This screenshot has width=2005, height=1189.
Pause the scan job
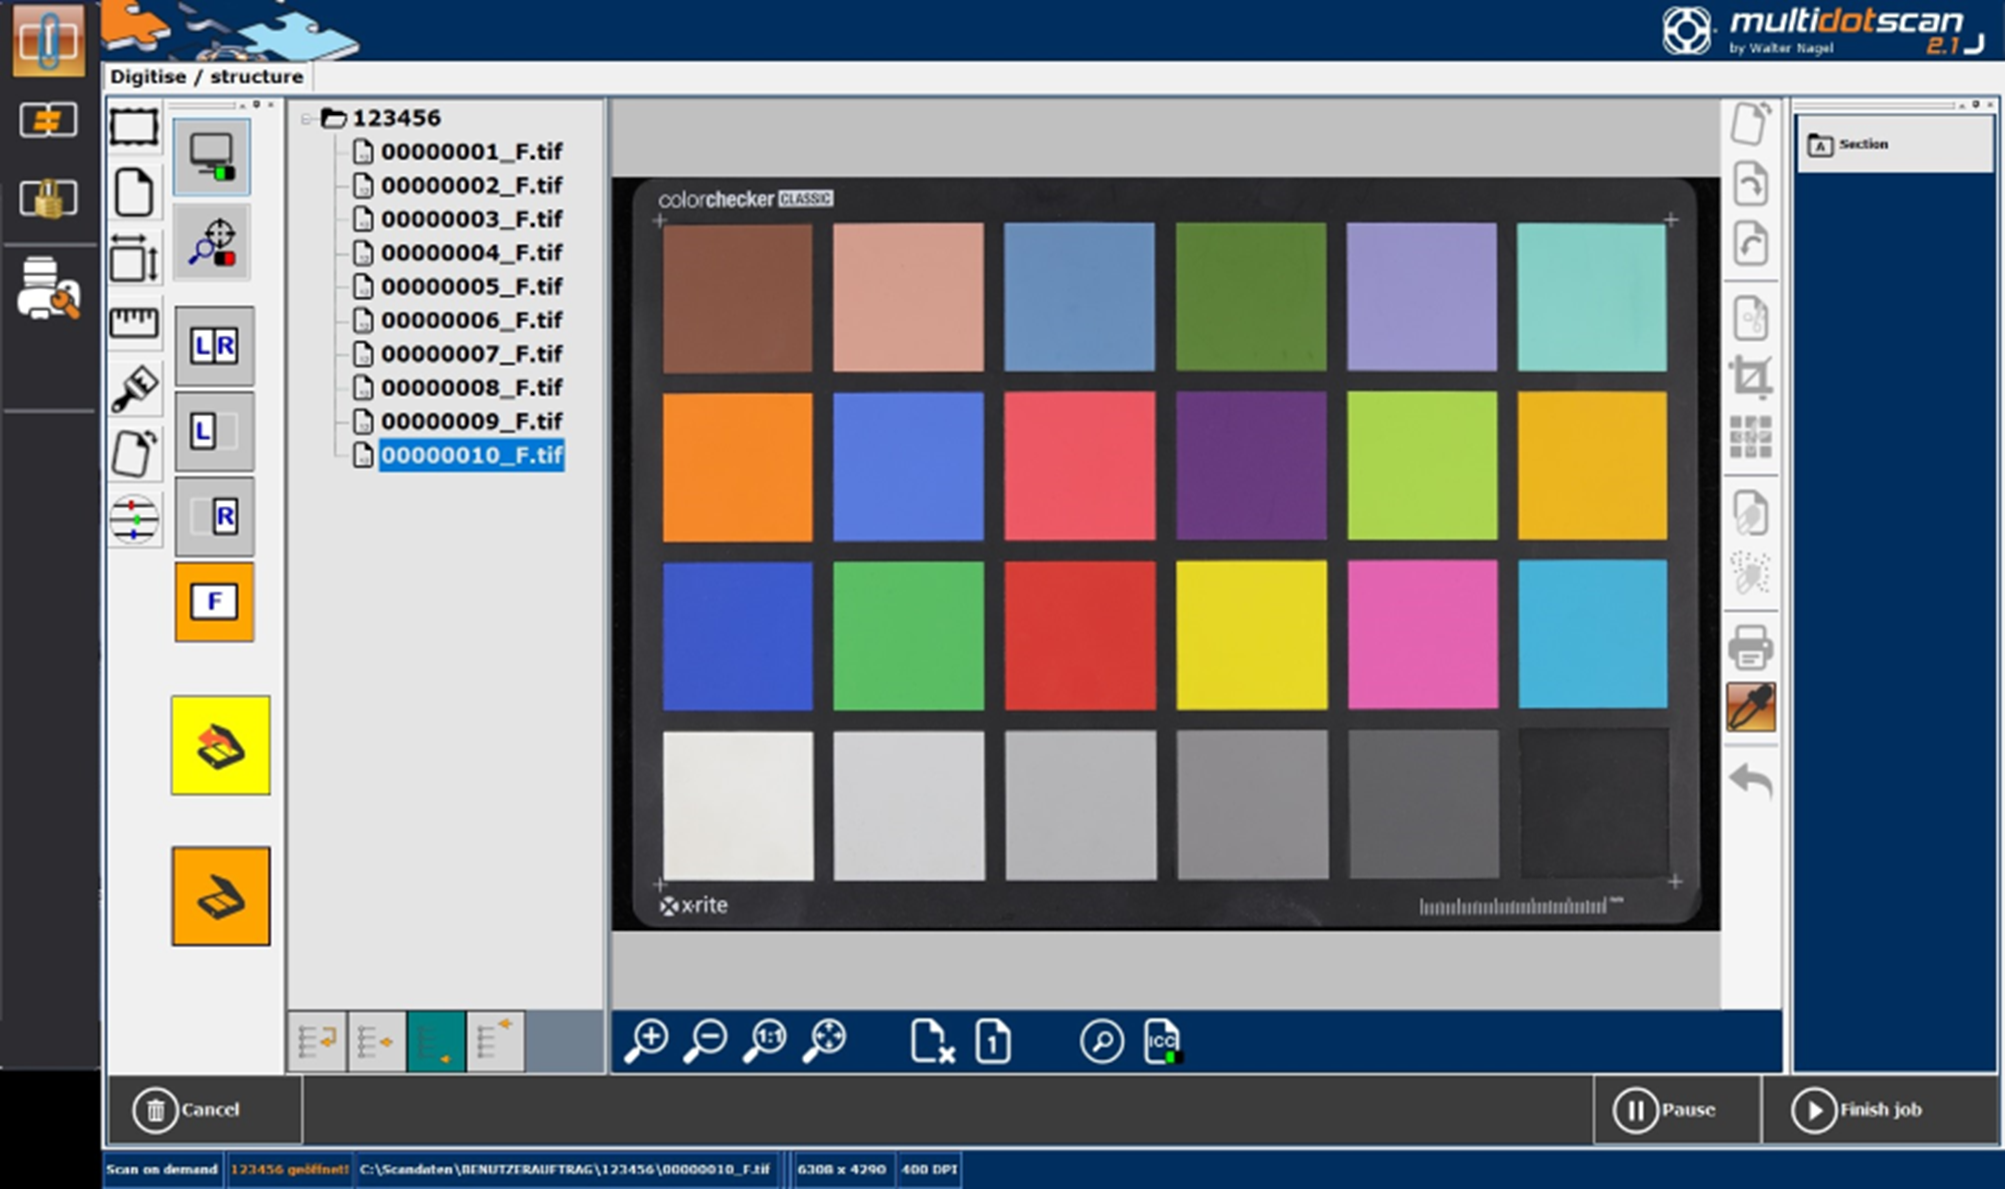[1677, 1109]
